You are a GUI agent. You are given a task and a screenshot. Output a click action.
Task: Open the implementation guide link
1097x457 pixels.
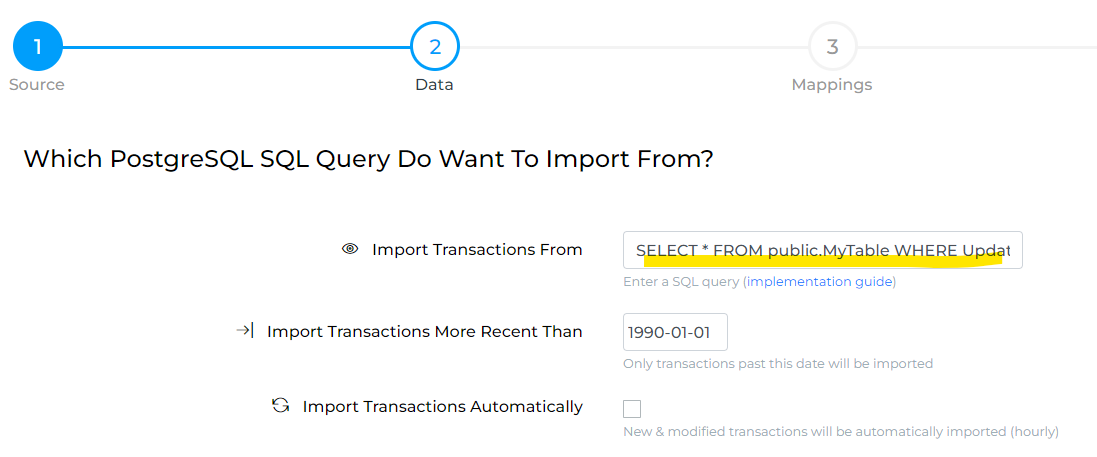click(820, 282)
